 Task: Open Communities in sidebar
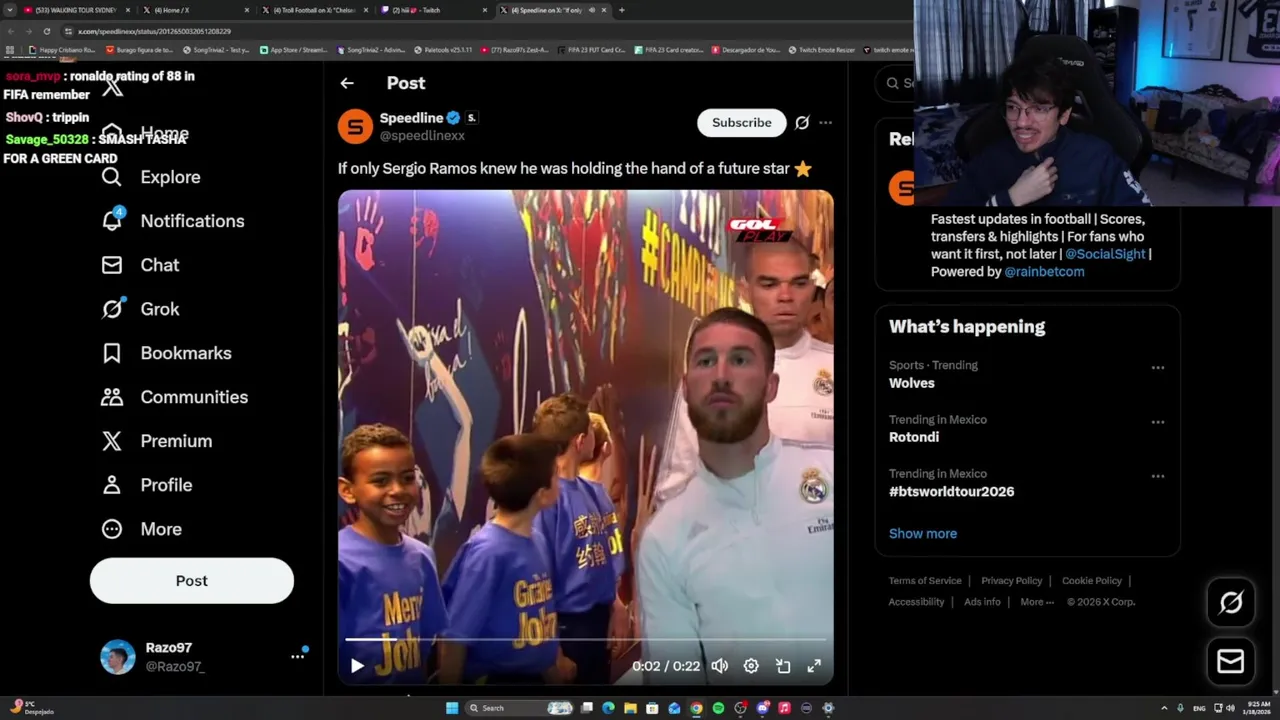point(174,397)
